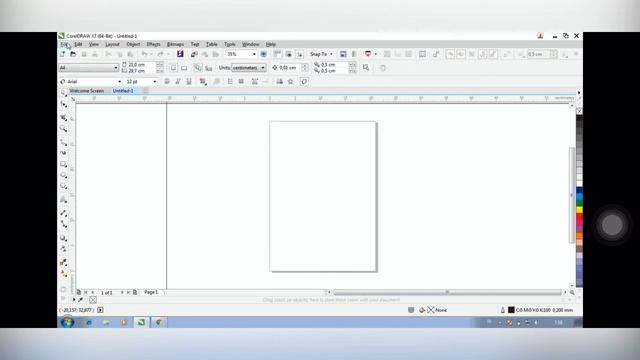Select the Drop Shadow tool
This screenshot has width=640, height=360.
63,238
